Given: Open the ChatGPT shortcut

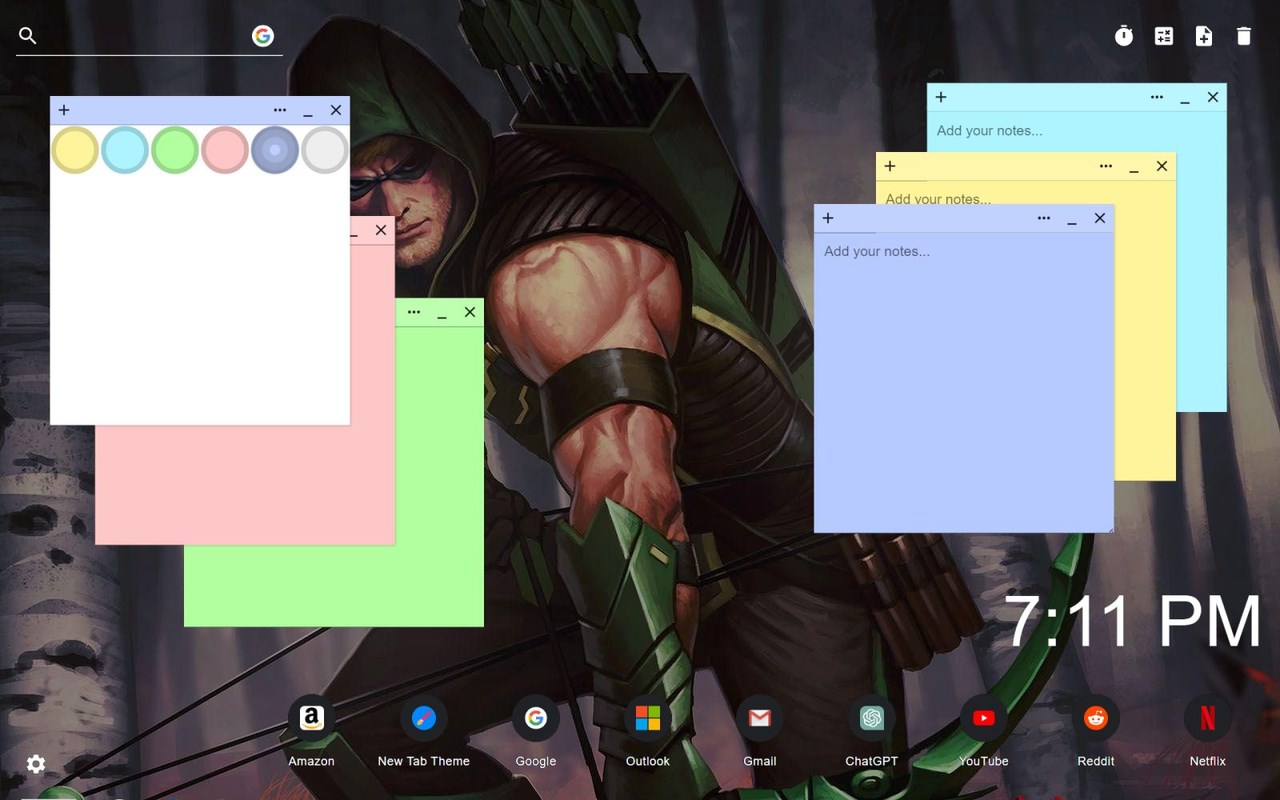Looking at the screenshot, I should [x=872, y=718].
